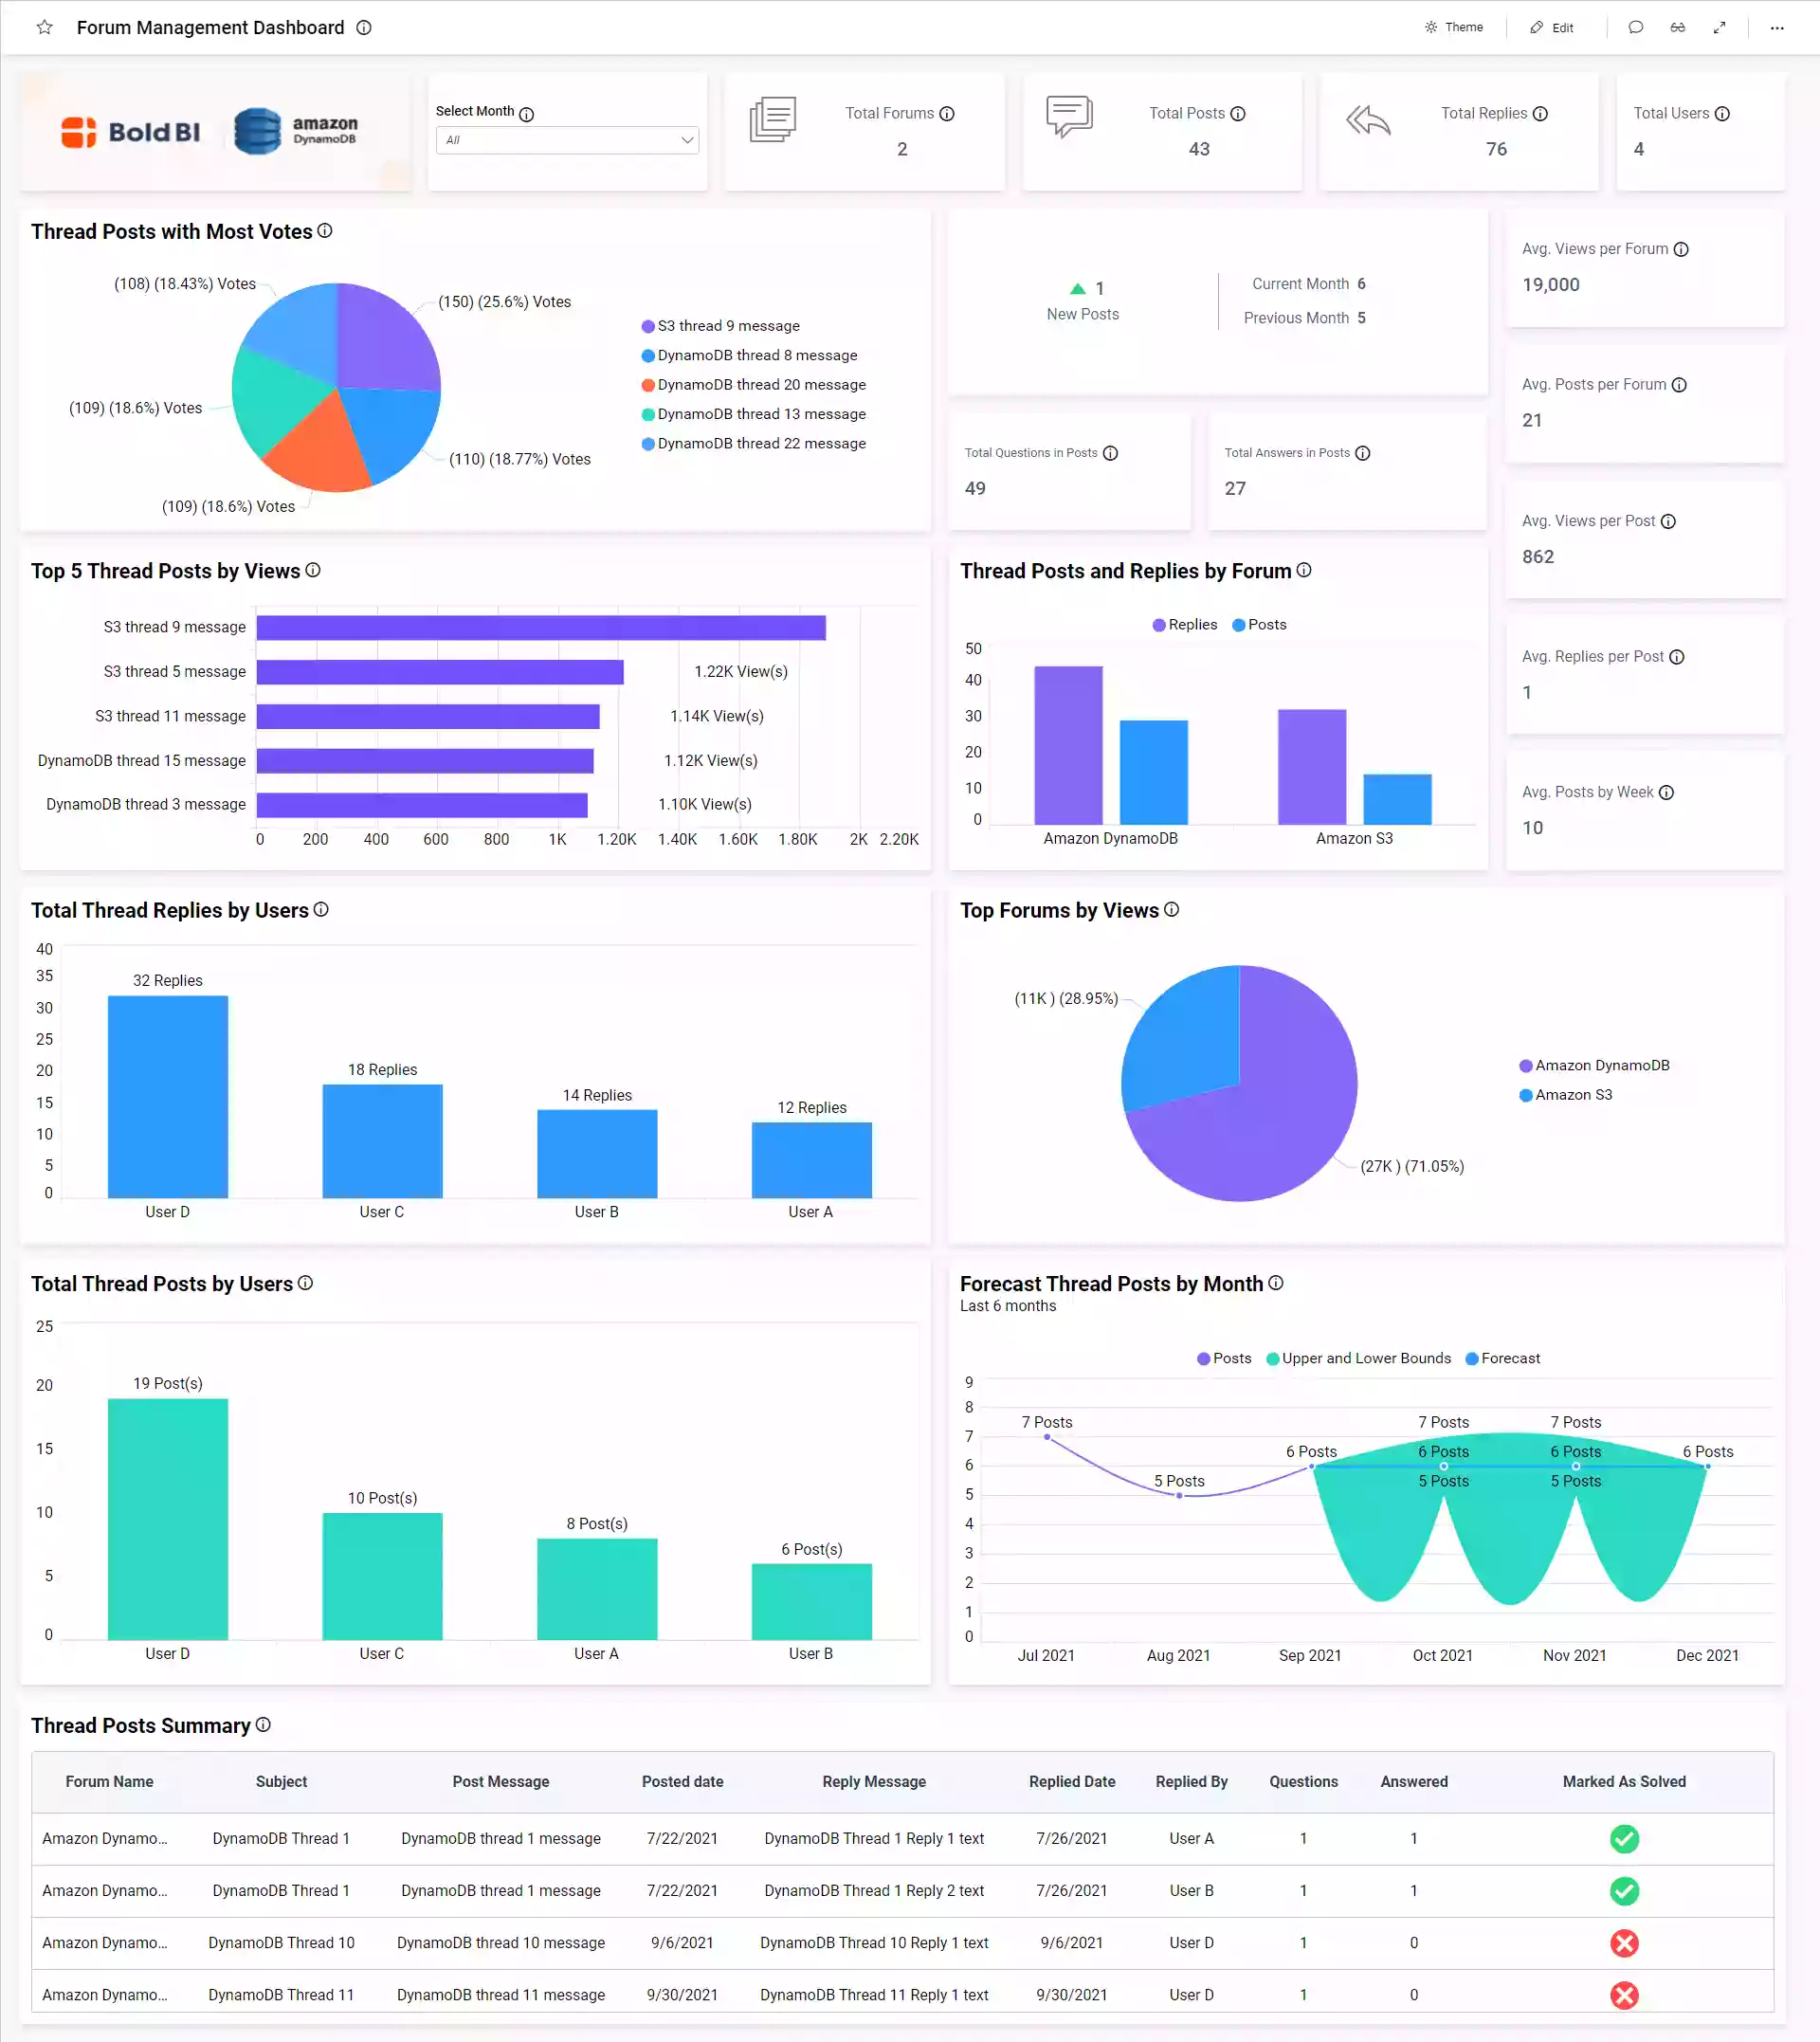Click the Forum Management Dashboard info icon
This screenshot has width=1820, height=2042.
[367, 27]
